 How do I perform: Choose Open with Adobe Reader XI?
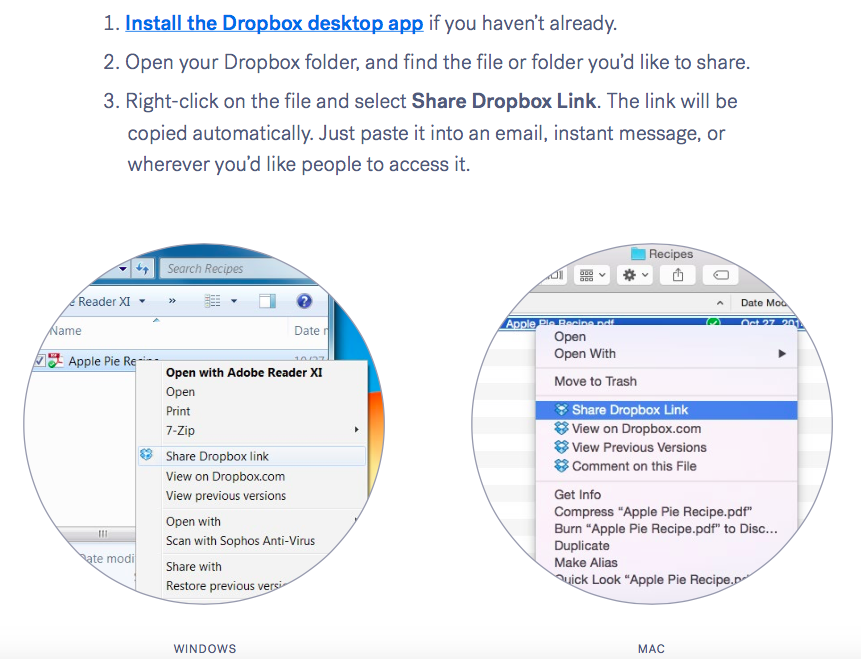tap(244, 372)
